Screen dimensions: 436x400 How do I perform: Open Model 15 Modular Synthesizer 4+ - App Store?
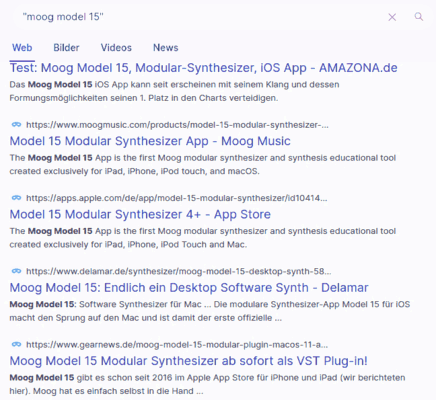(x=140, y=214)
